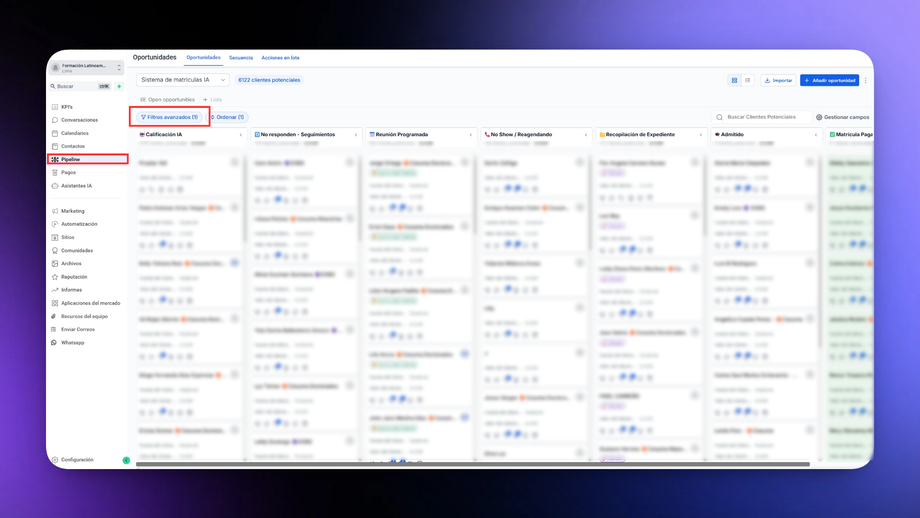Click Añadir oportunidad button
This screenshot has height=518, width=920.
pos(830,80)
